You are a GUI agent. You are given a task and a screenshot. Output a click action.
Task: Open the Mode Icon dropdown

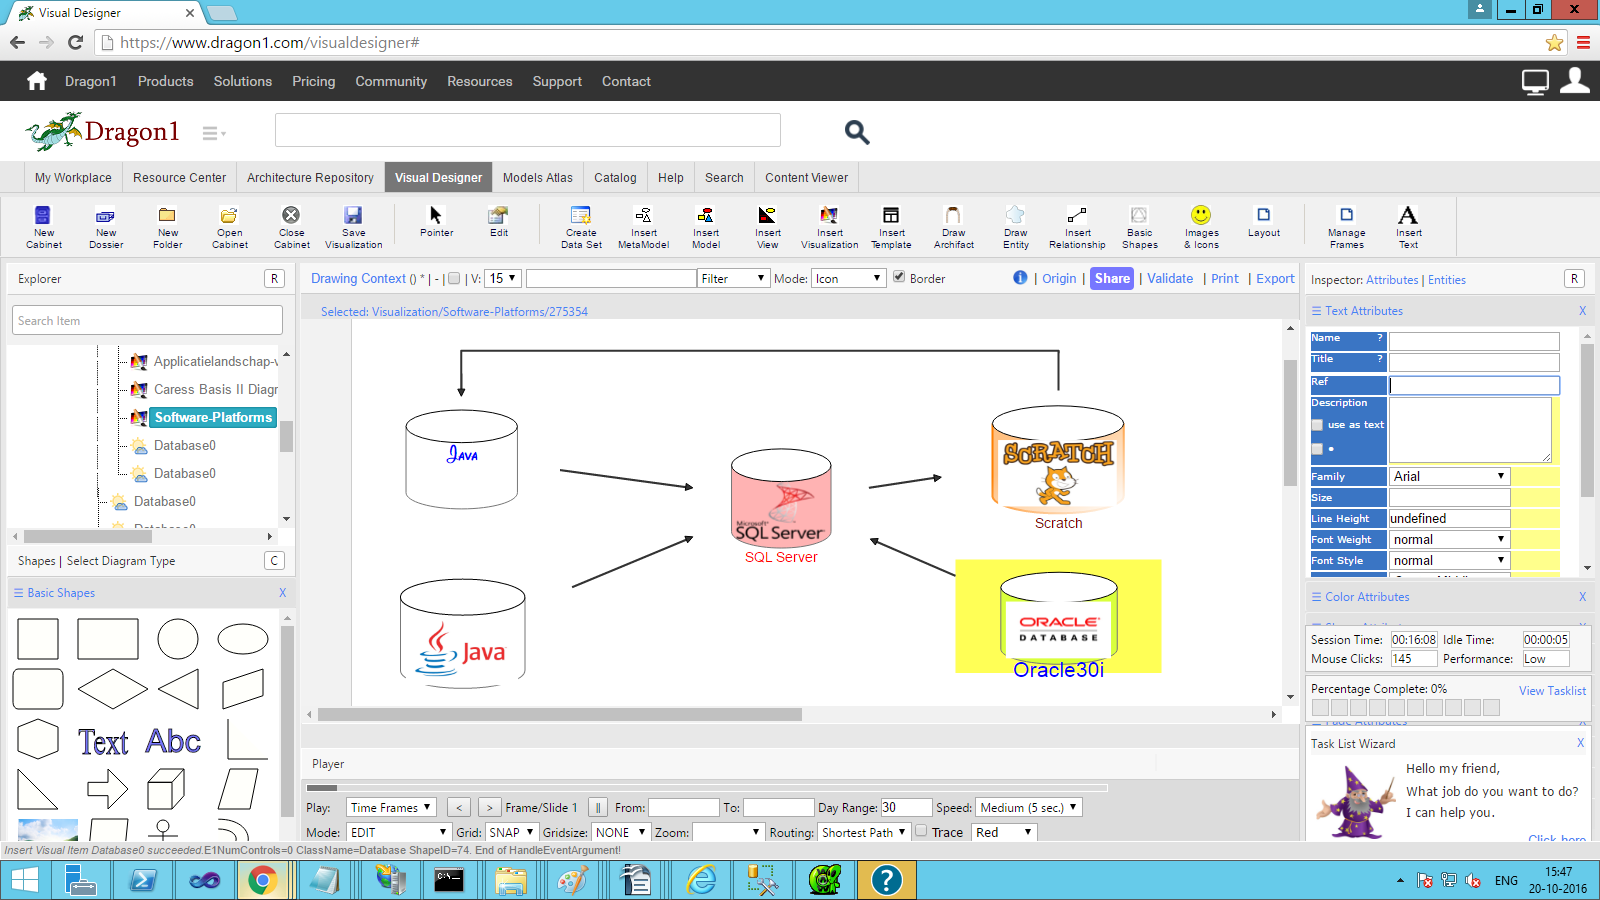click(848, 278)
